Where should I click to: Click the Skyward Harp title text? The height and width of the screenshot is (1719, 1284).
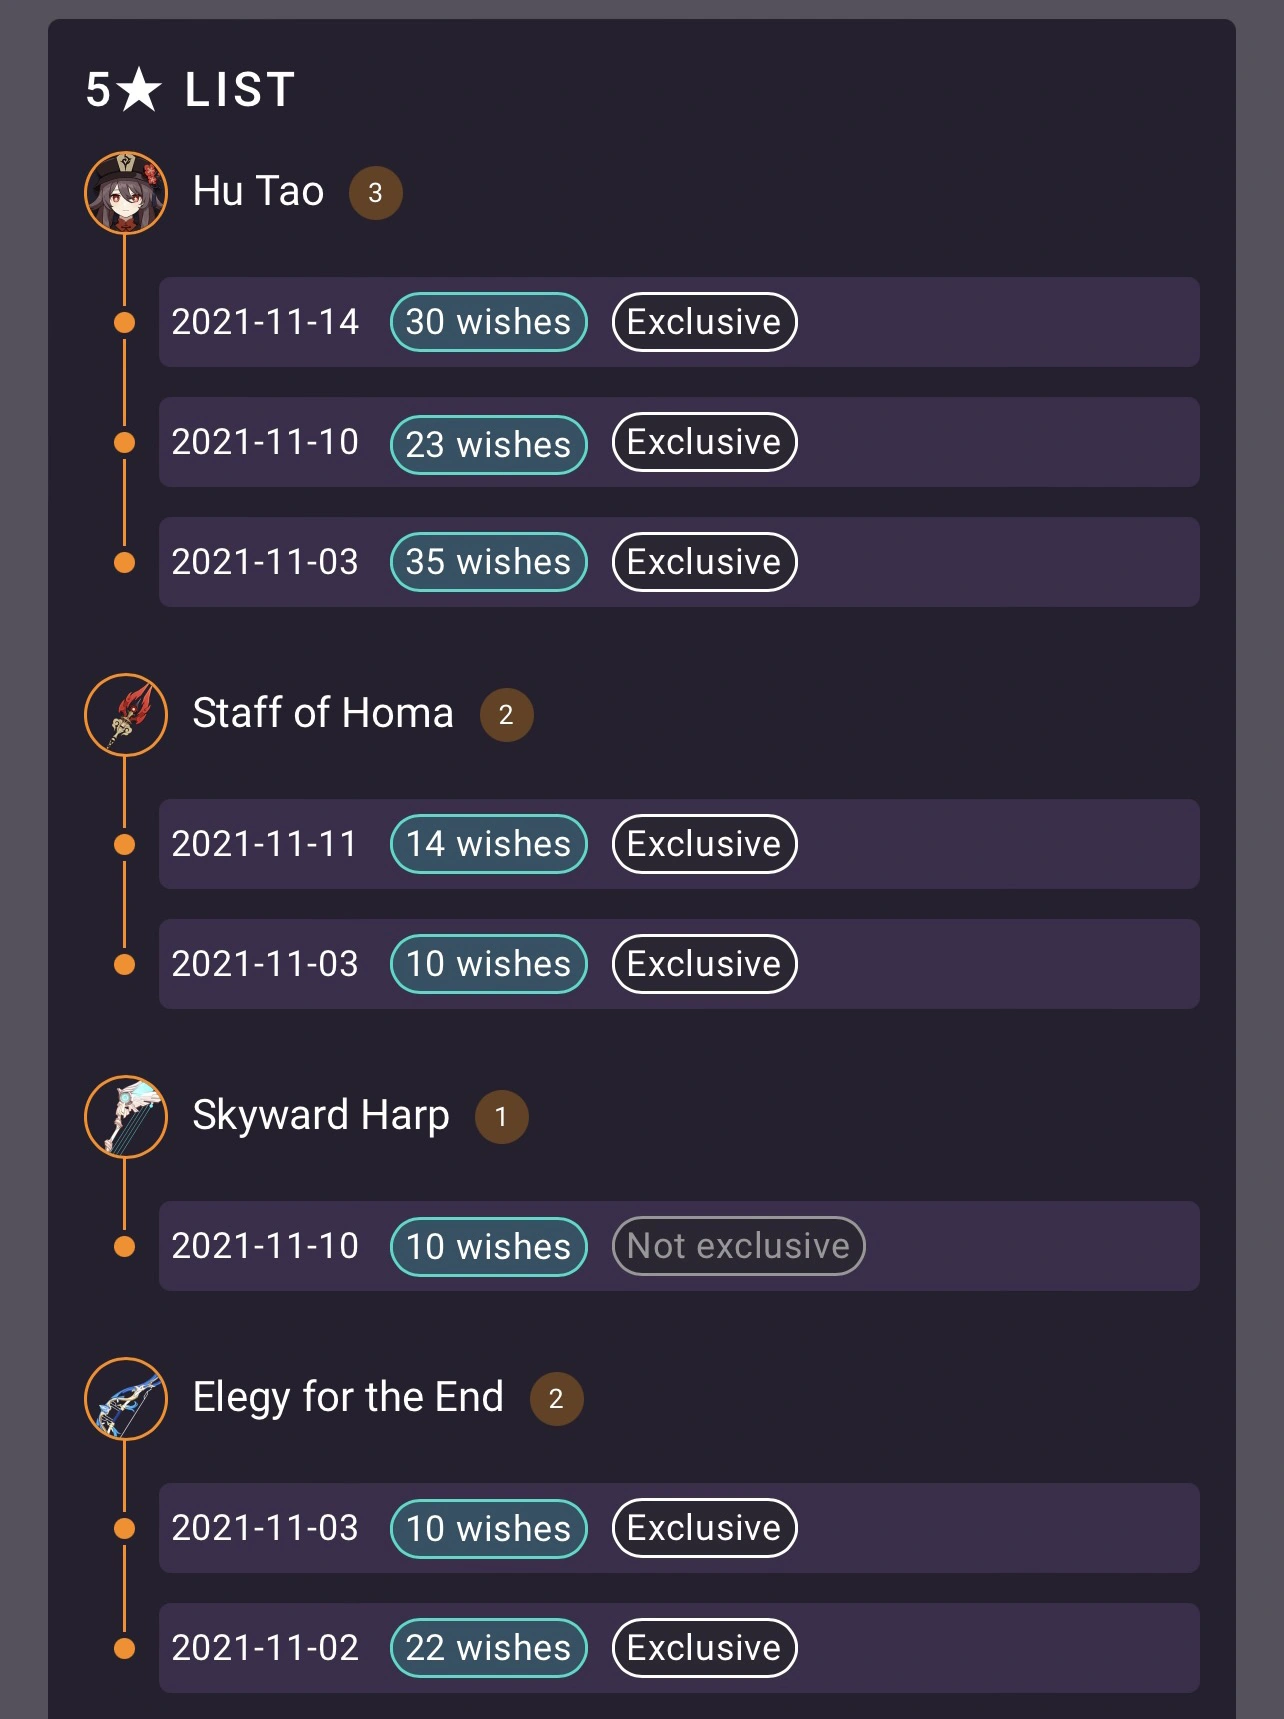pos(320,1115)
